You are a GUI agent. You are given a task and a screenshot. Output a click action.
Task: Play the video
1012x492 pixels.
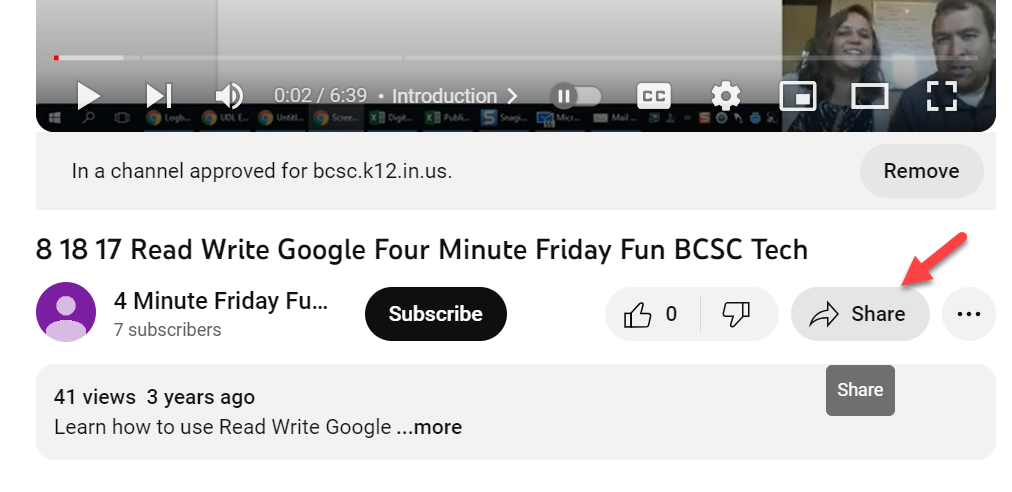click(x=88, y=96)
